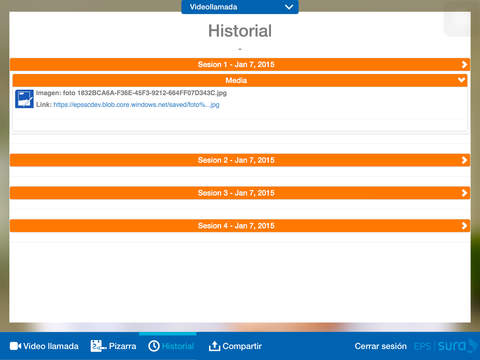Expand Sesion 2 - Jan 7, 2015

point(240,160)
